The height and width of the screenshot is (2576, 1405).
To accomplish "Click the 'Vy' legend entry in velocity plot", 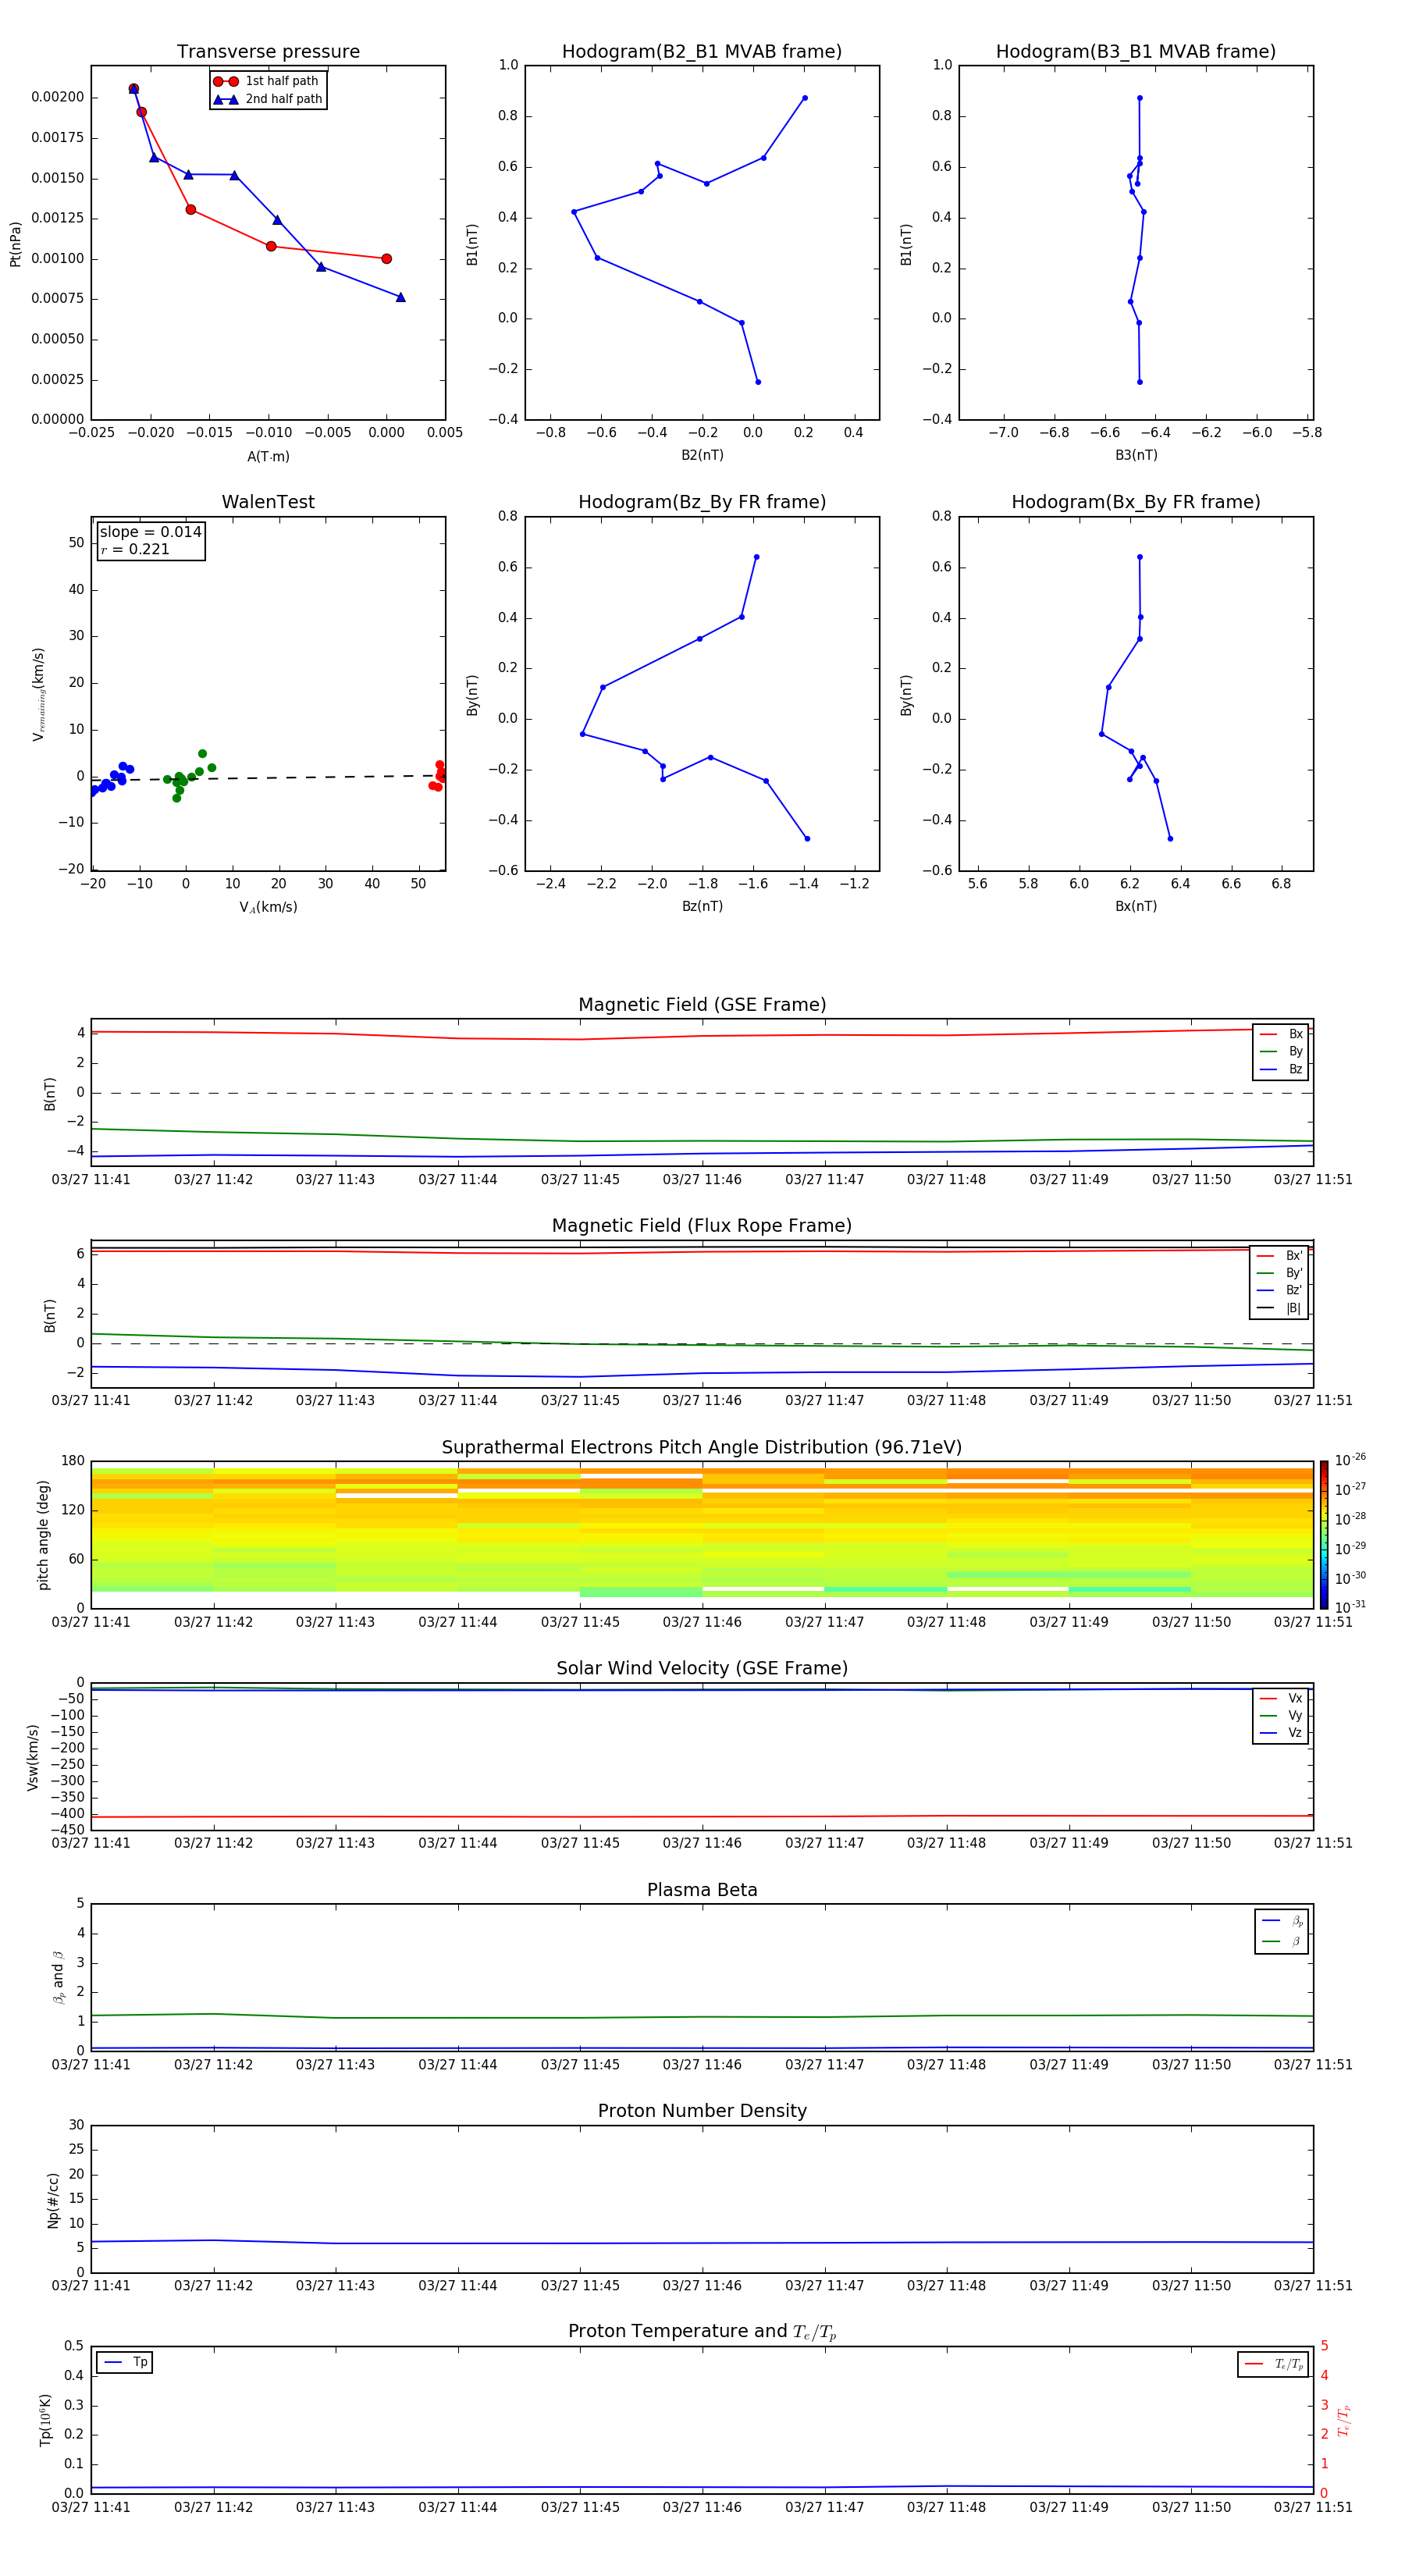I will point(1281,1715).
